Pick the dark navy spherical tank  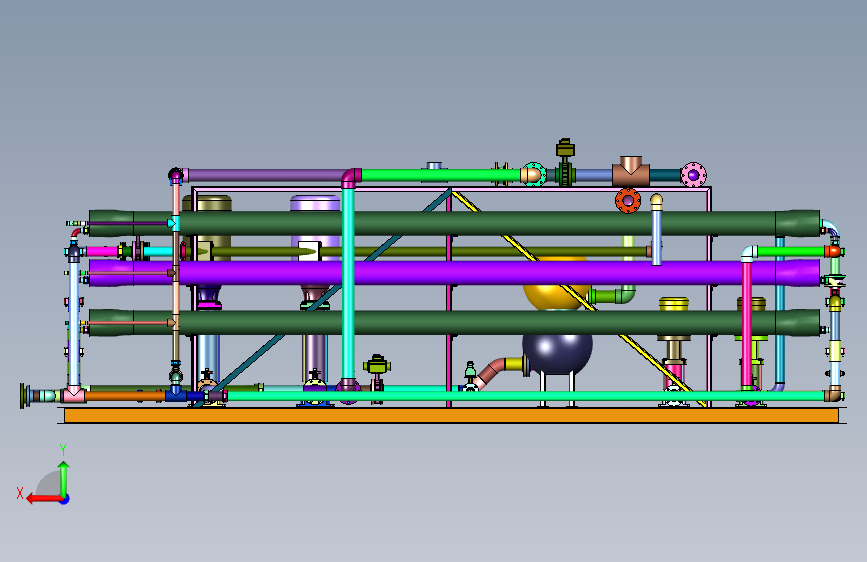[557, 354]
